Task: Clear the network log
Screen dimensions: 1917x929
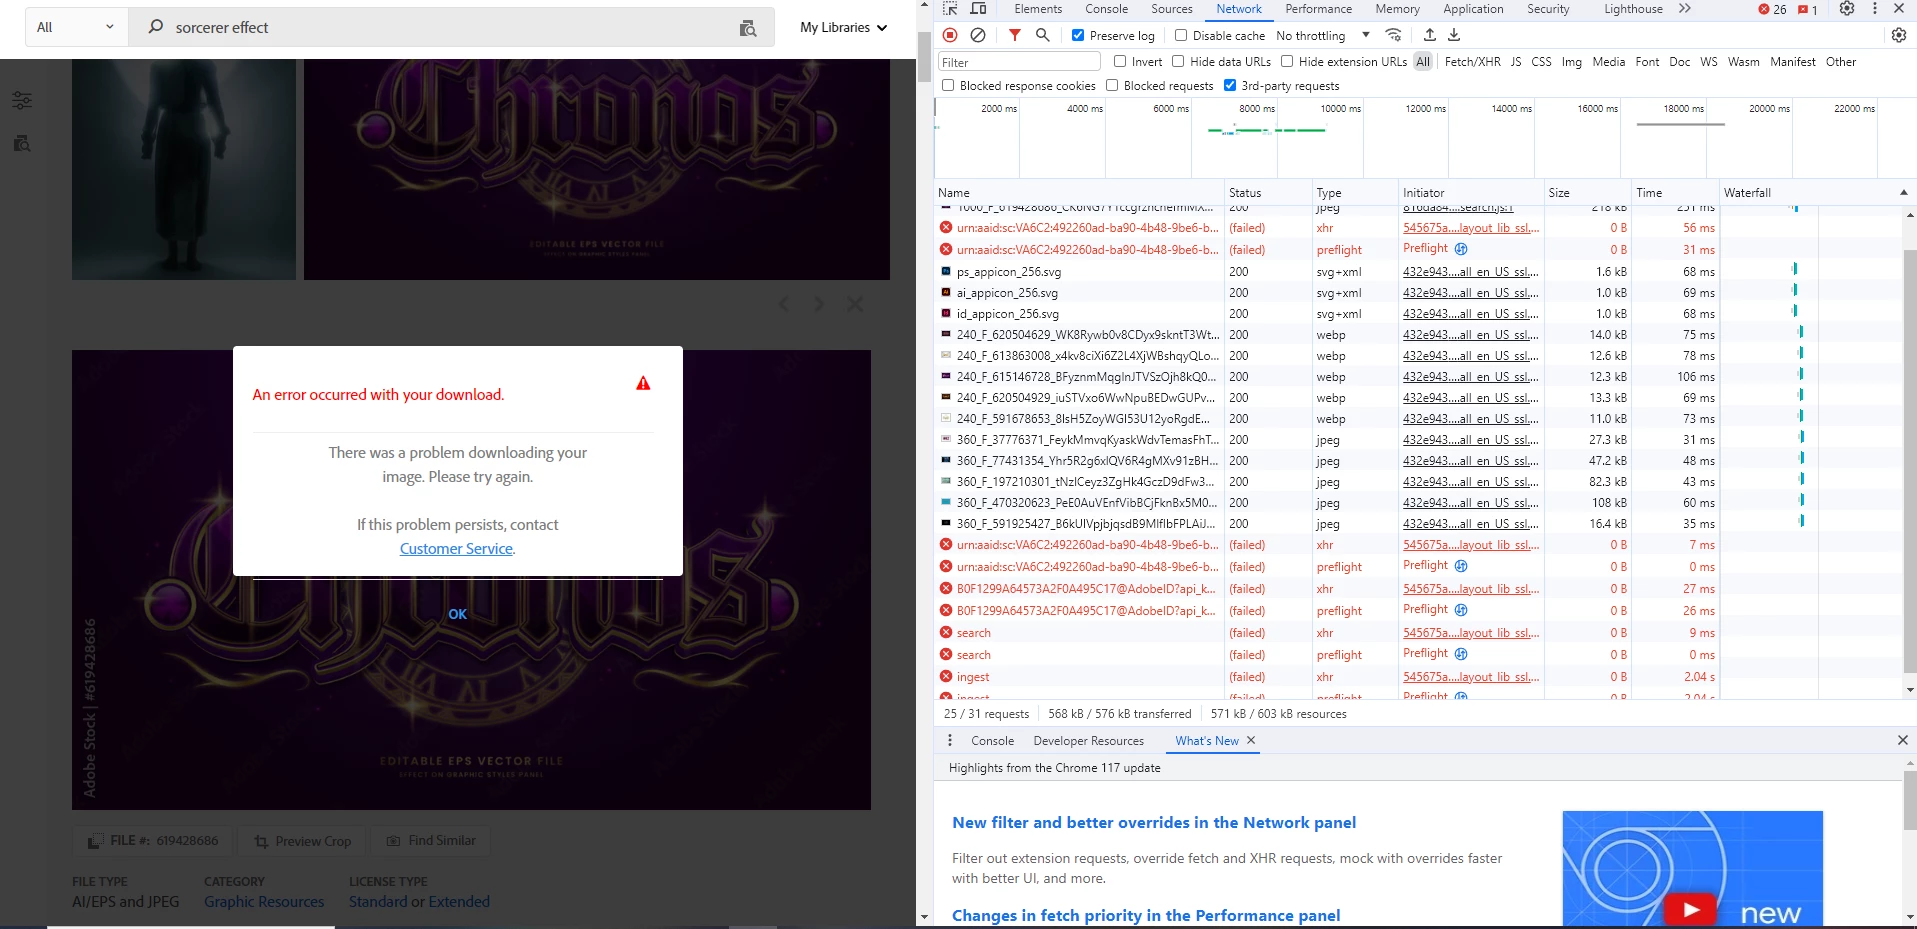Action: pos(978,35)
